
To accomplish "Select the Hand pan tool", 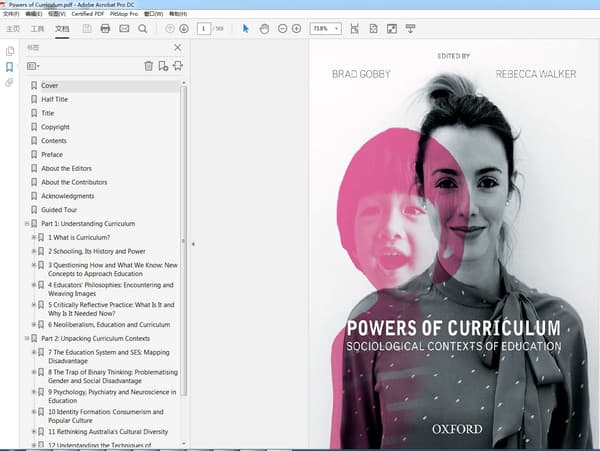I will click(x=264, y=29).
